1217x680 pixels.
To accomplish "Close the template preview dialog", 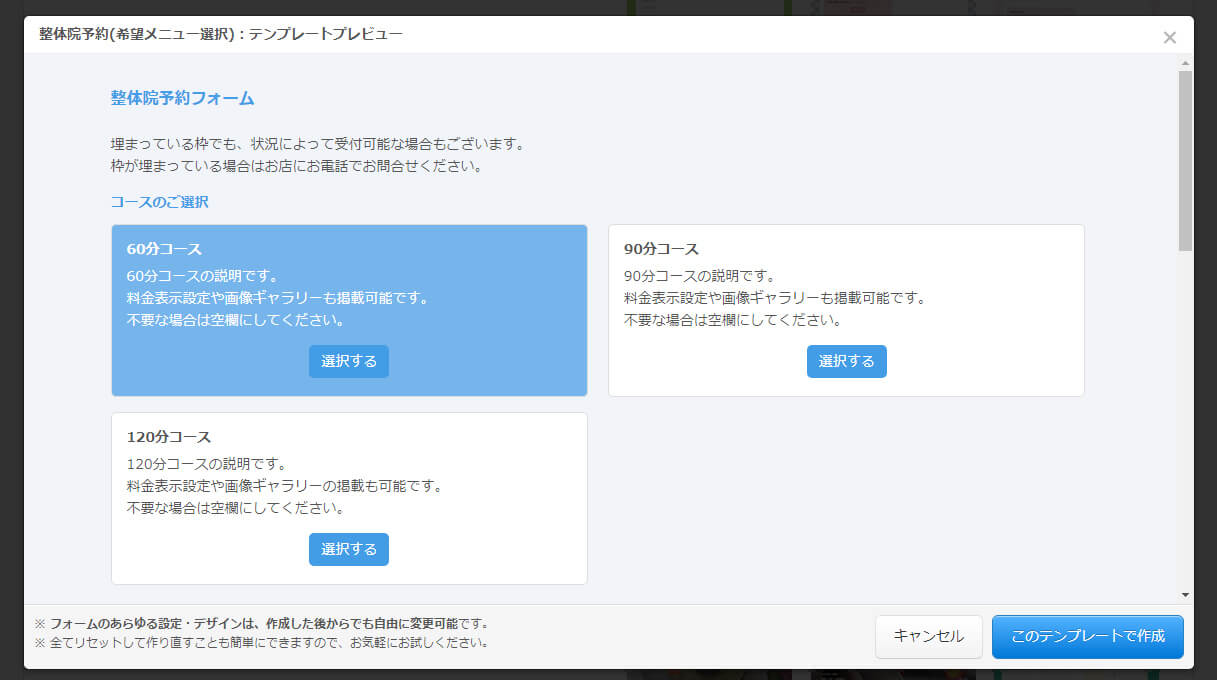I will coord(1169,38).
